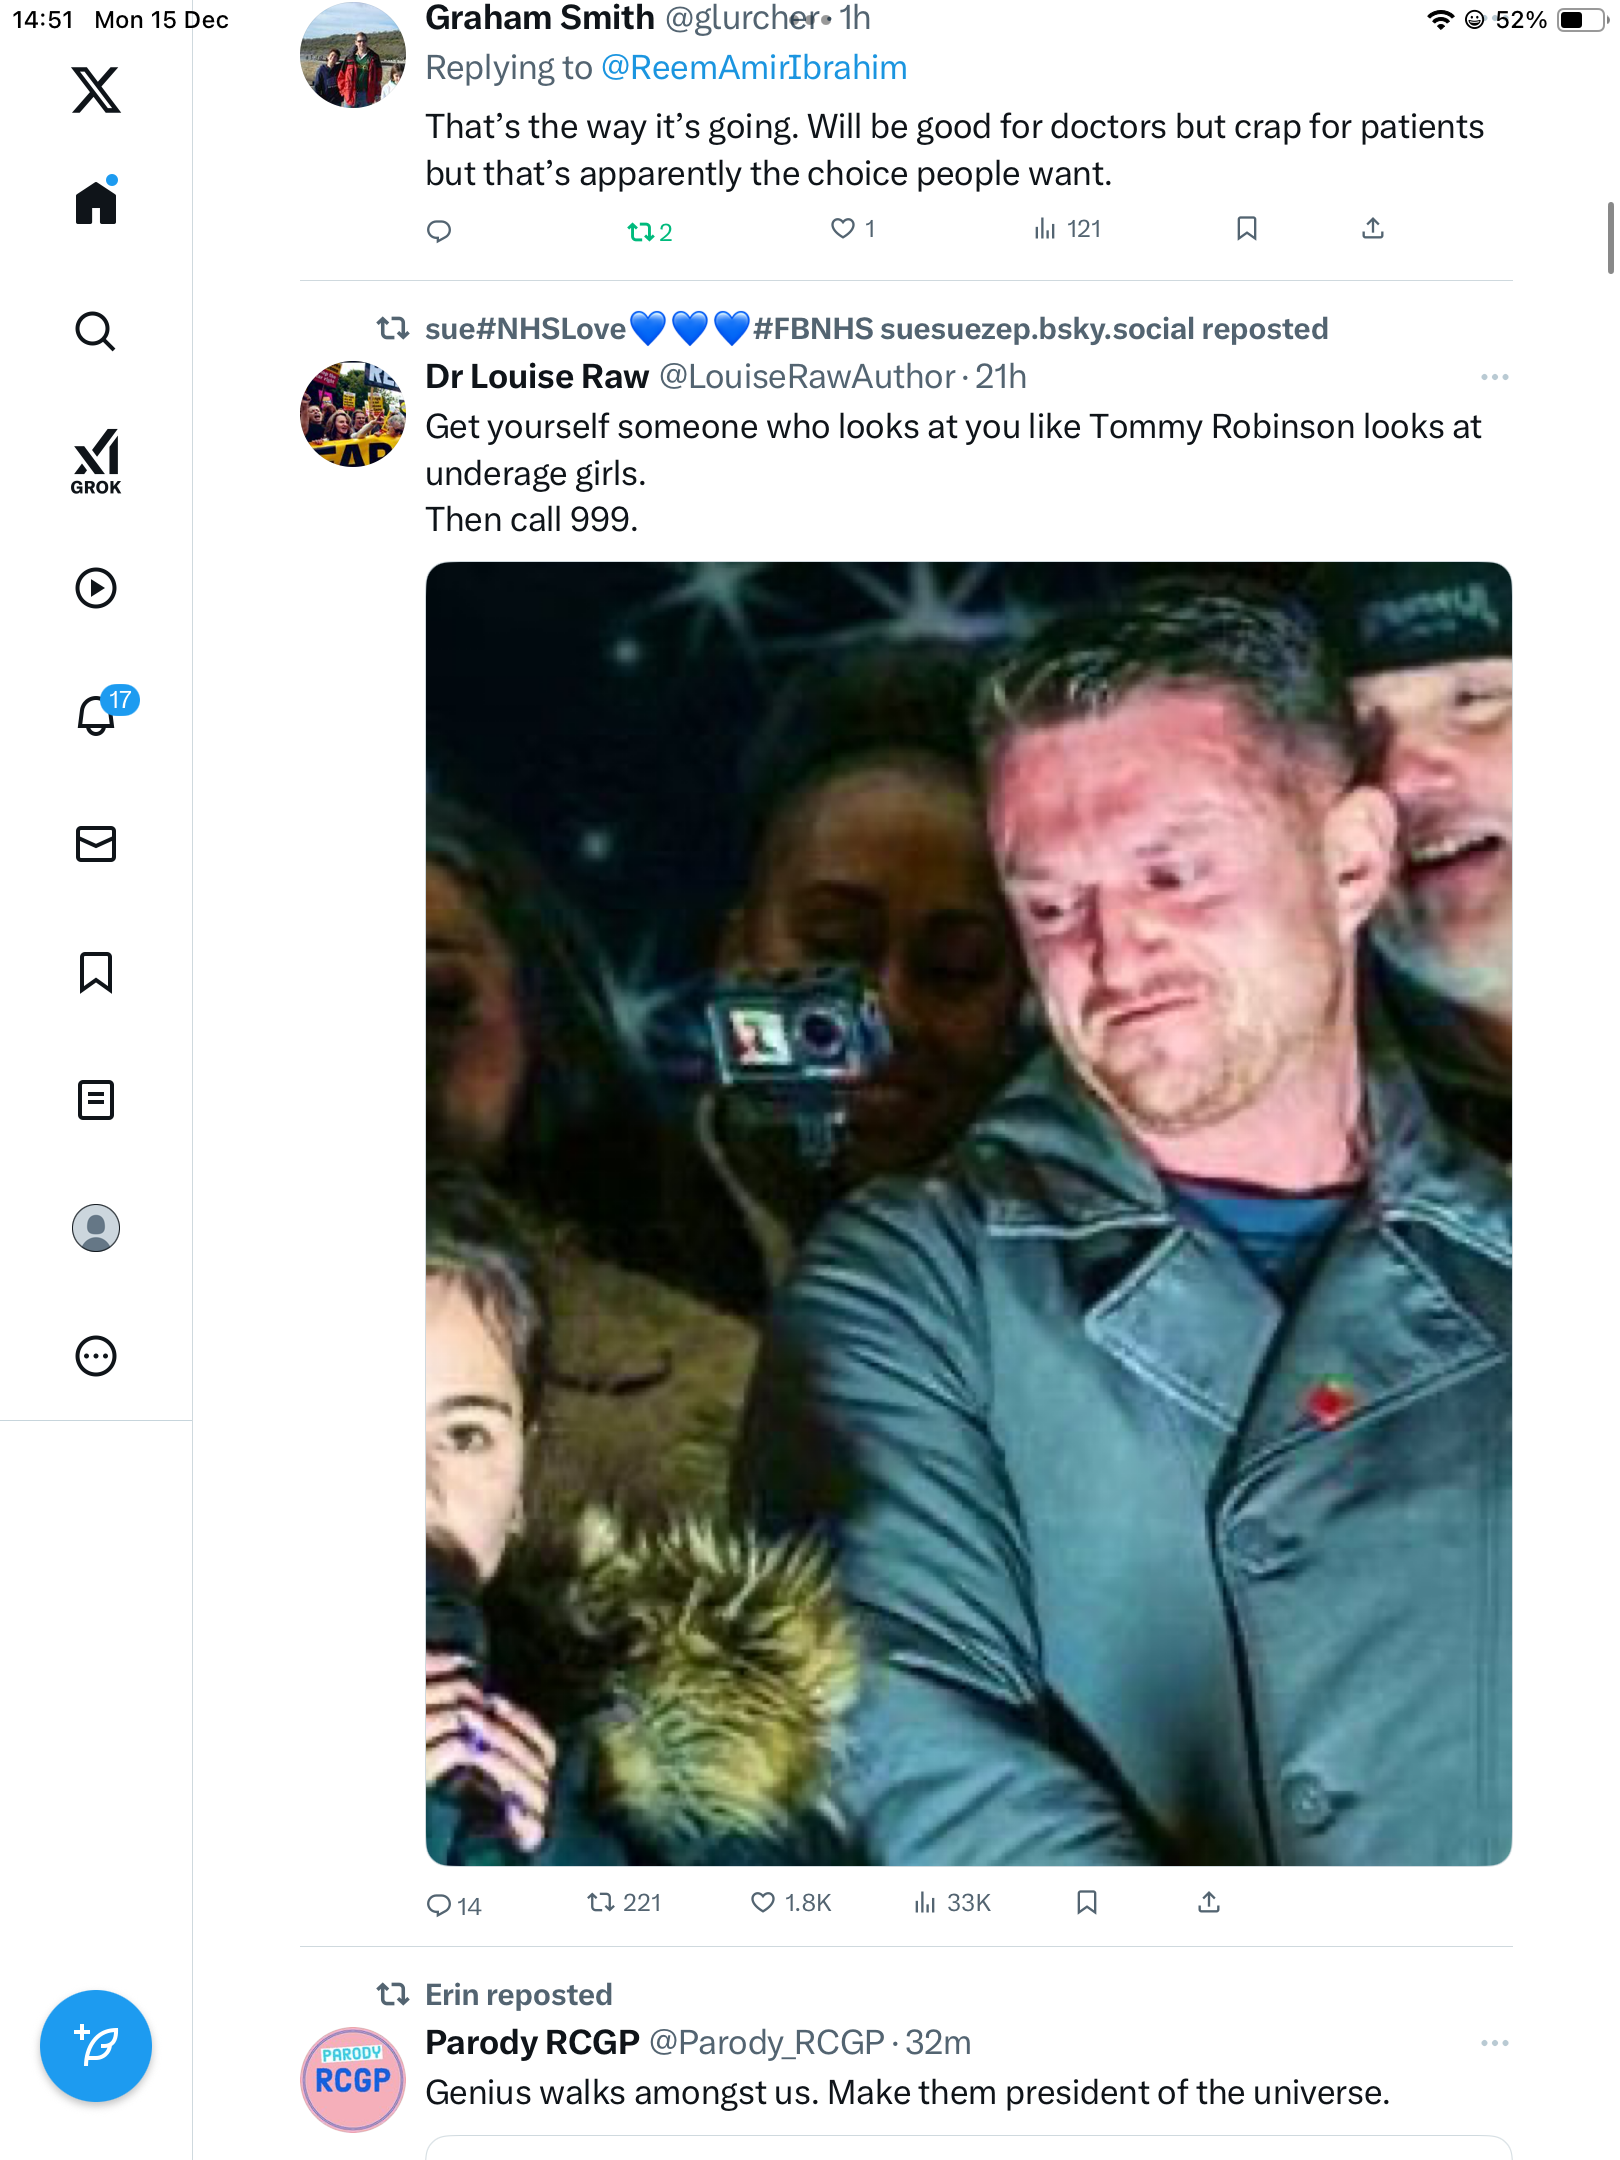Open more options on Parody RCGP post

[x=1494, y=2043]
